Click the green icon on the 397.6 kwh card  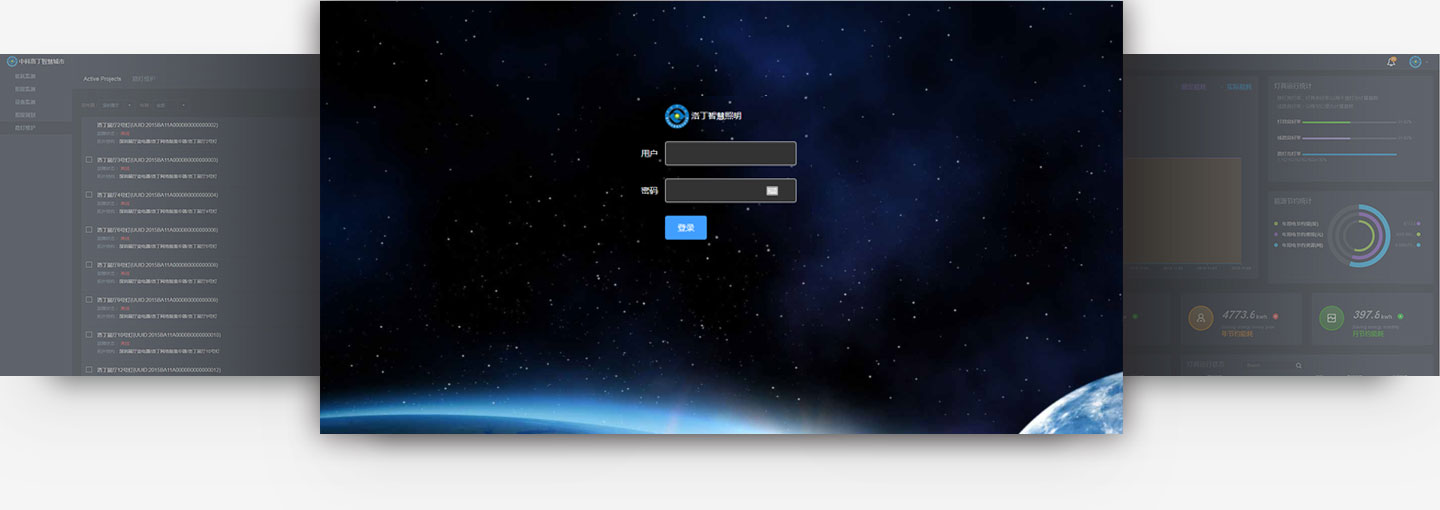point(1331,318)
